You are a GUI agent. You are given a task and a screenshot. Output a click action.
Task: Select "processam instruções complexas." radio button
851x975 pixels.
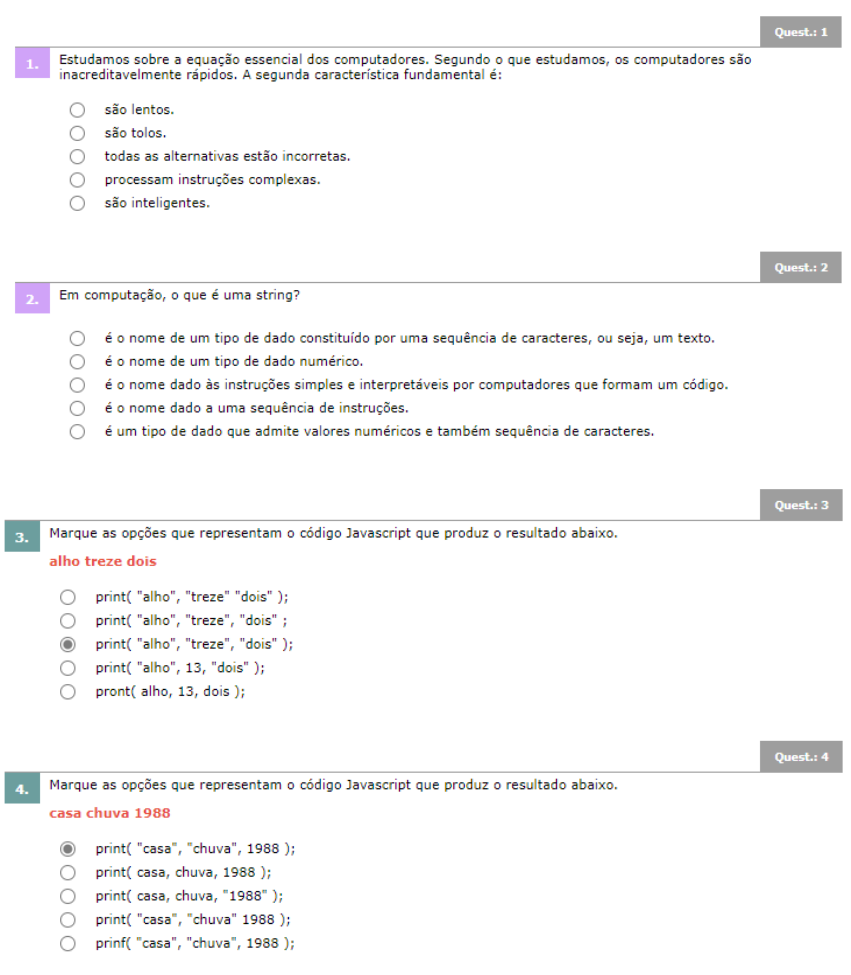coord(77,180)
